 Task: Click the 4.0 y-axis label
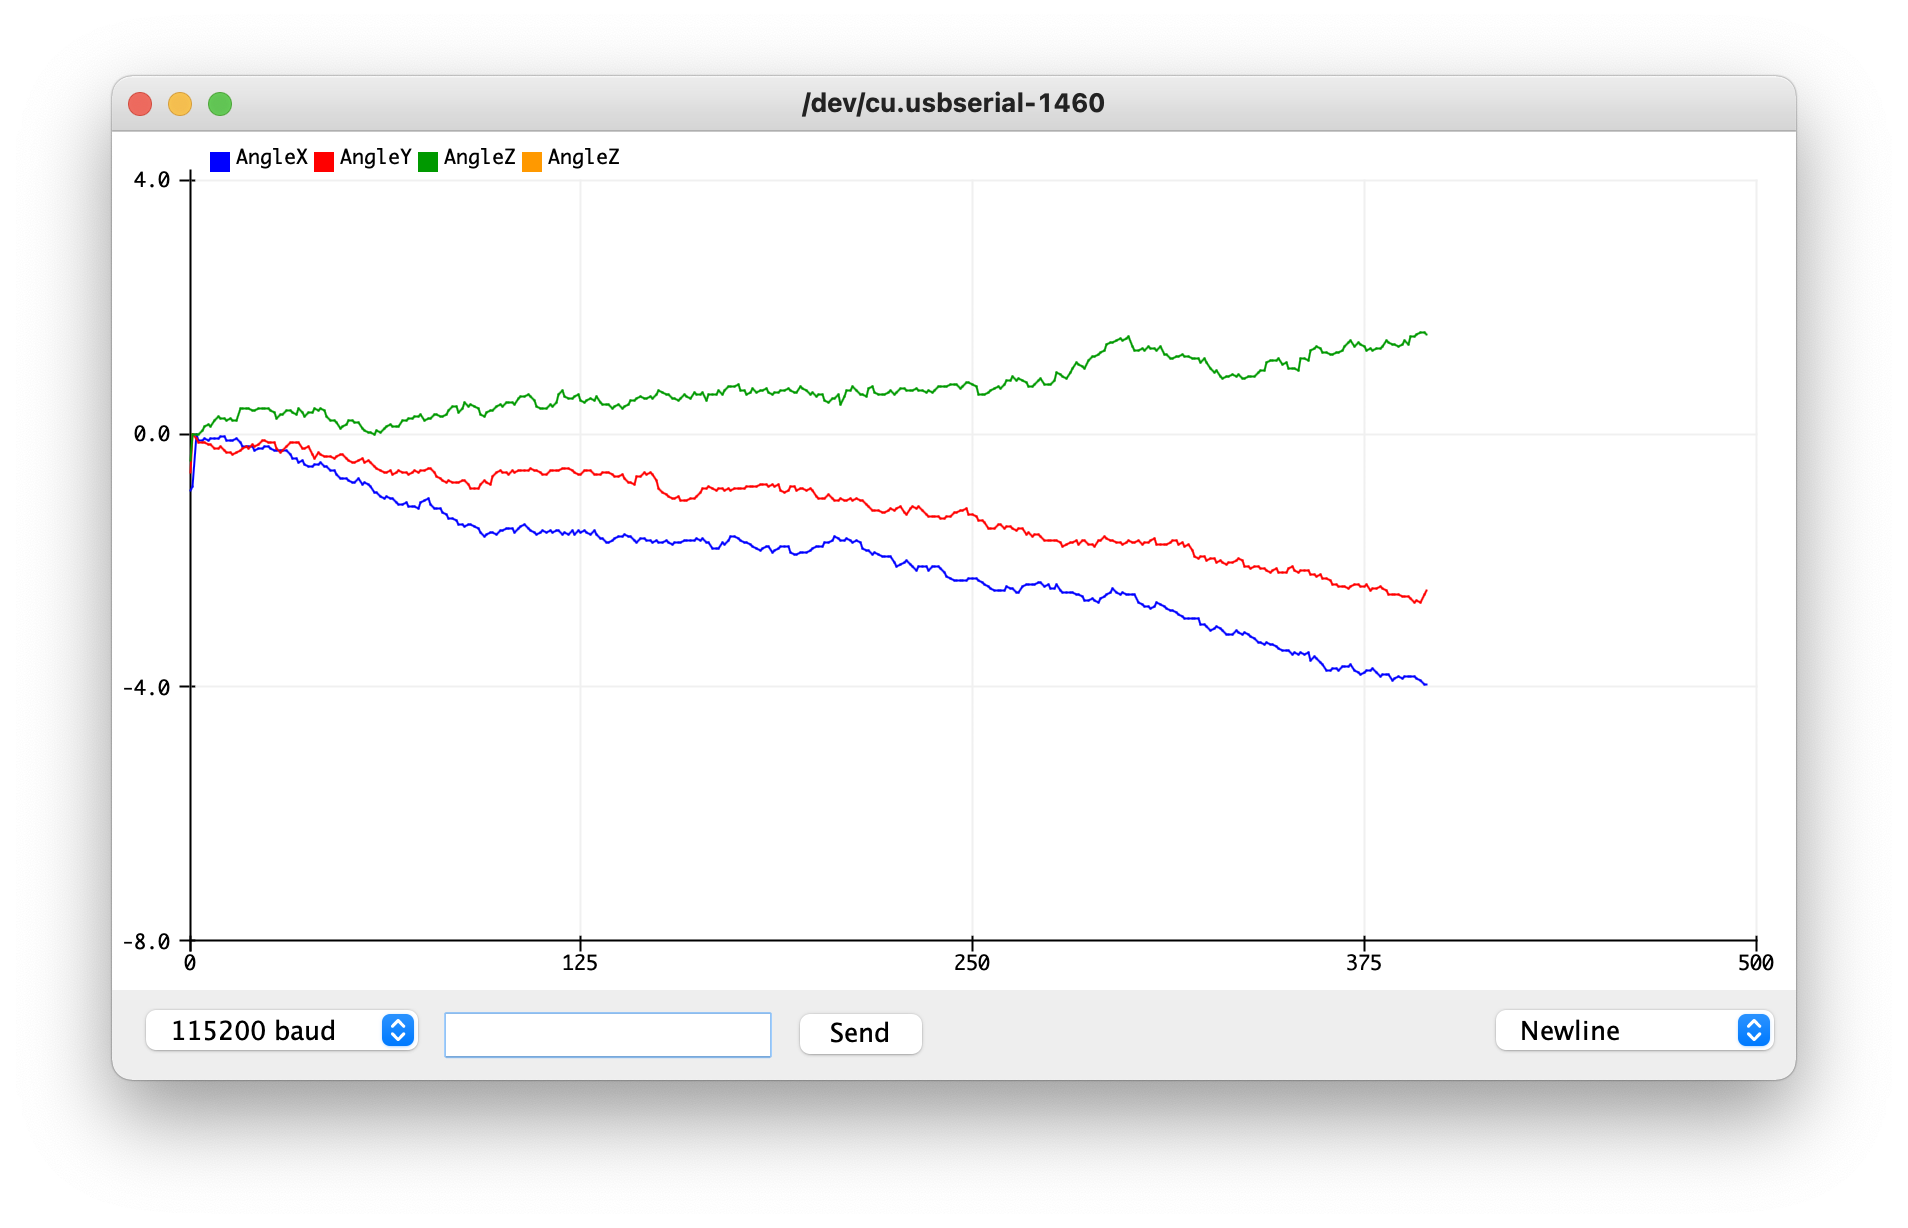tap(152, 180)
